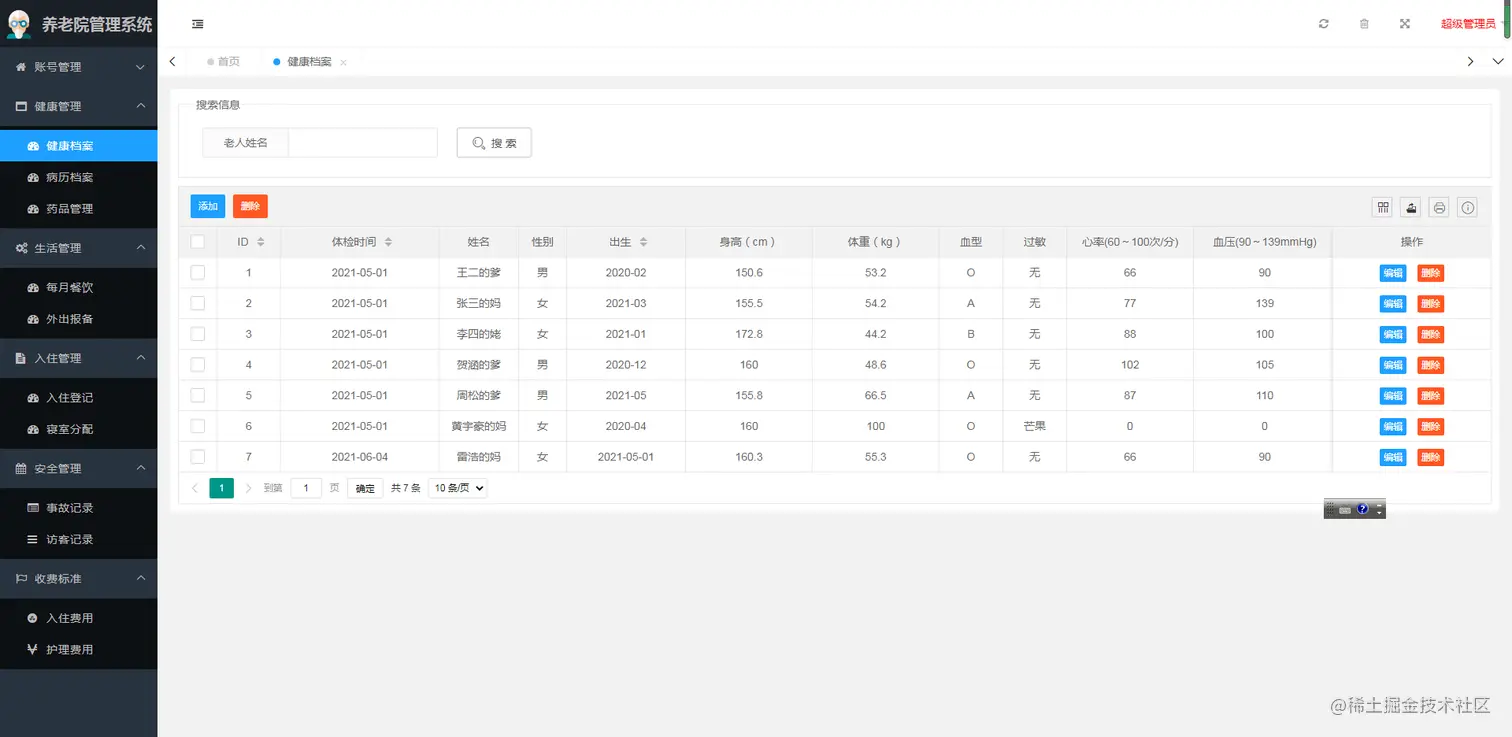The width and height of the screenshot is (1512, 737).
Task: Go to the previous page arrow in pagination
Action: click(x=195, y=488)
